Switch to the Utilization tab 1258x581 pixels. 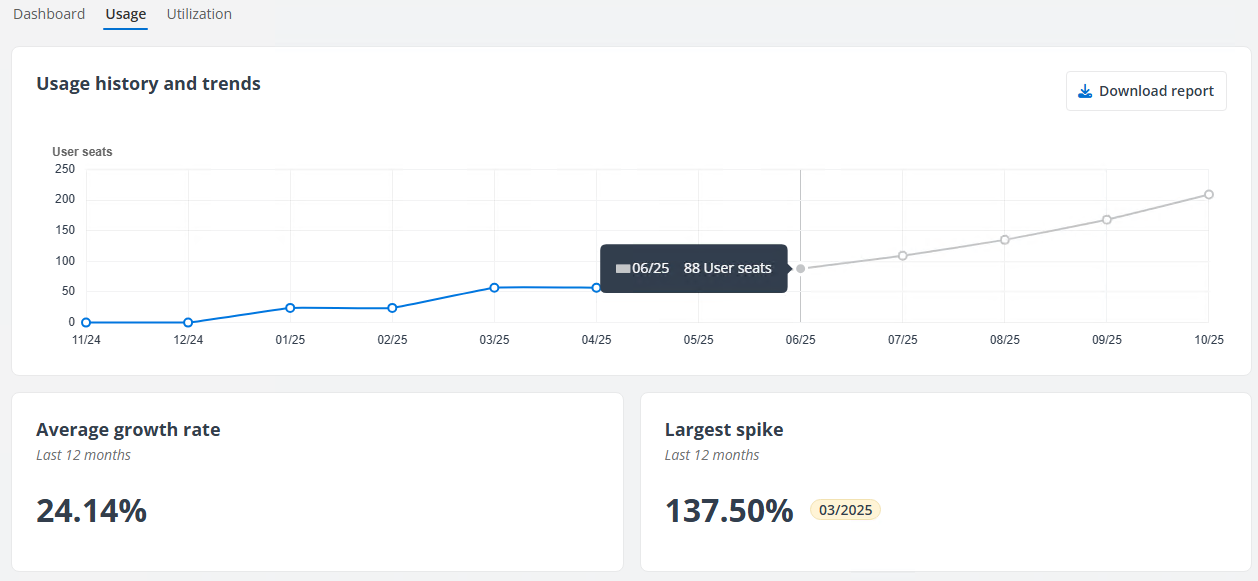199,14
